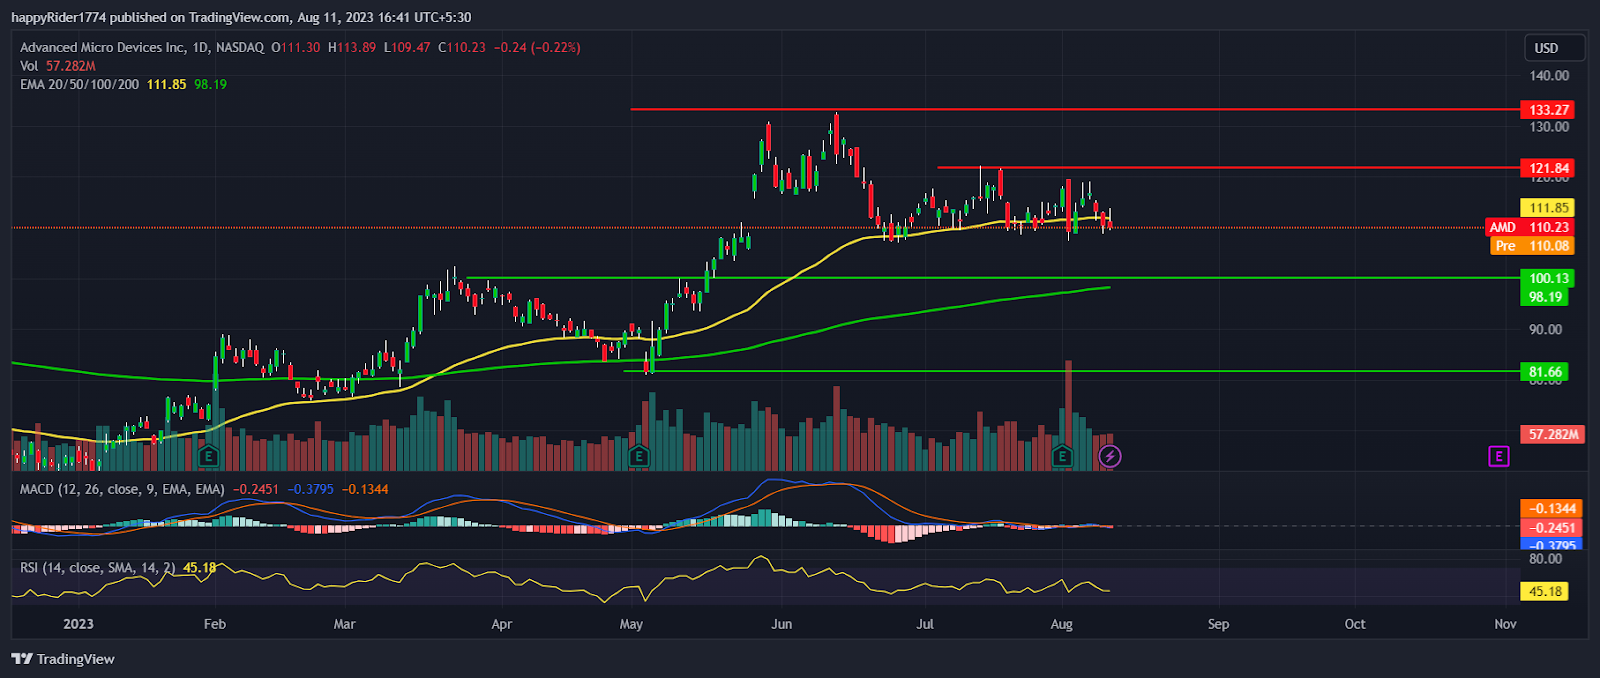
Task: Select the 133.27 resistance price label
Action: click(1548, 110)
